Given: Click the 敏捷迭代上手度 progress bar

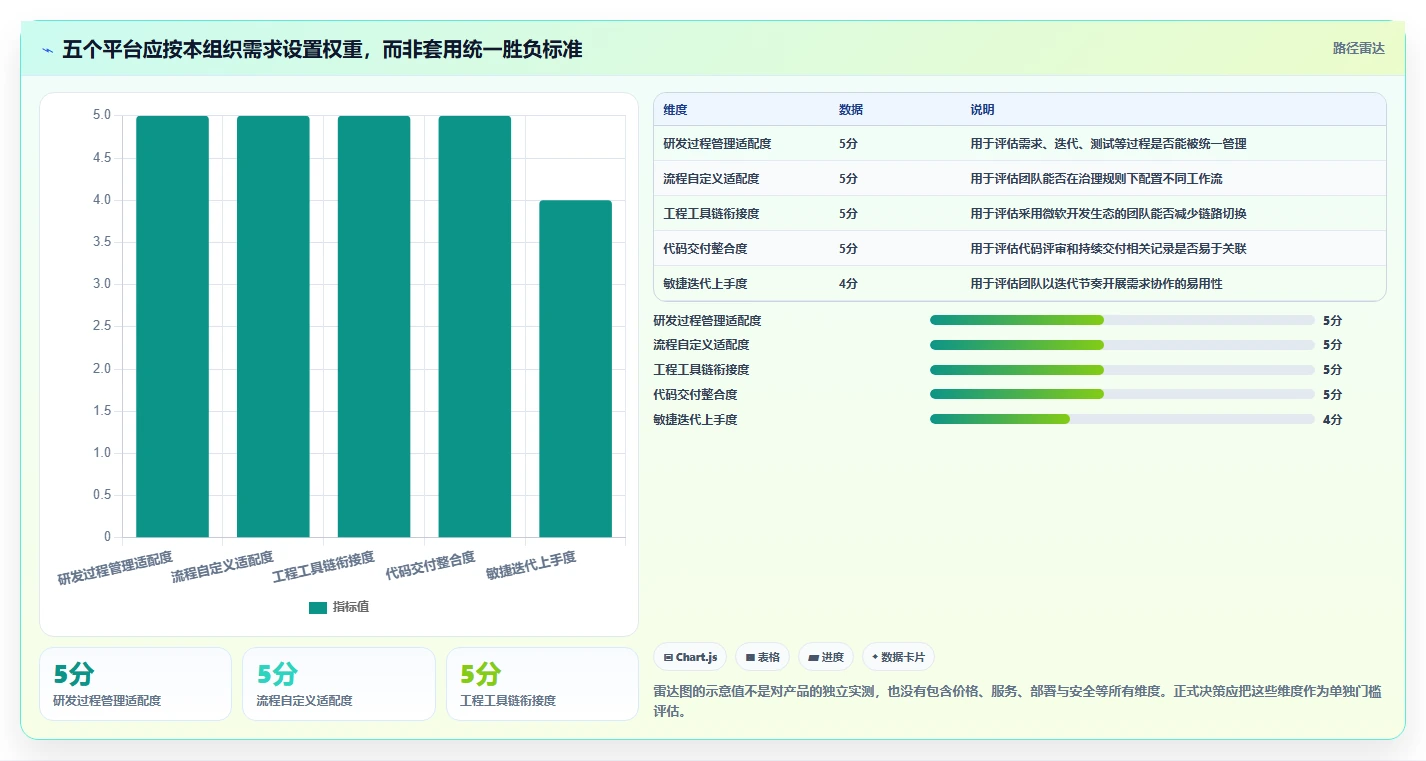Looking at the screenshot, I should (1122, 419).
